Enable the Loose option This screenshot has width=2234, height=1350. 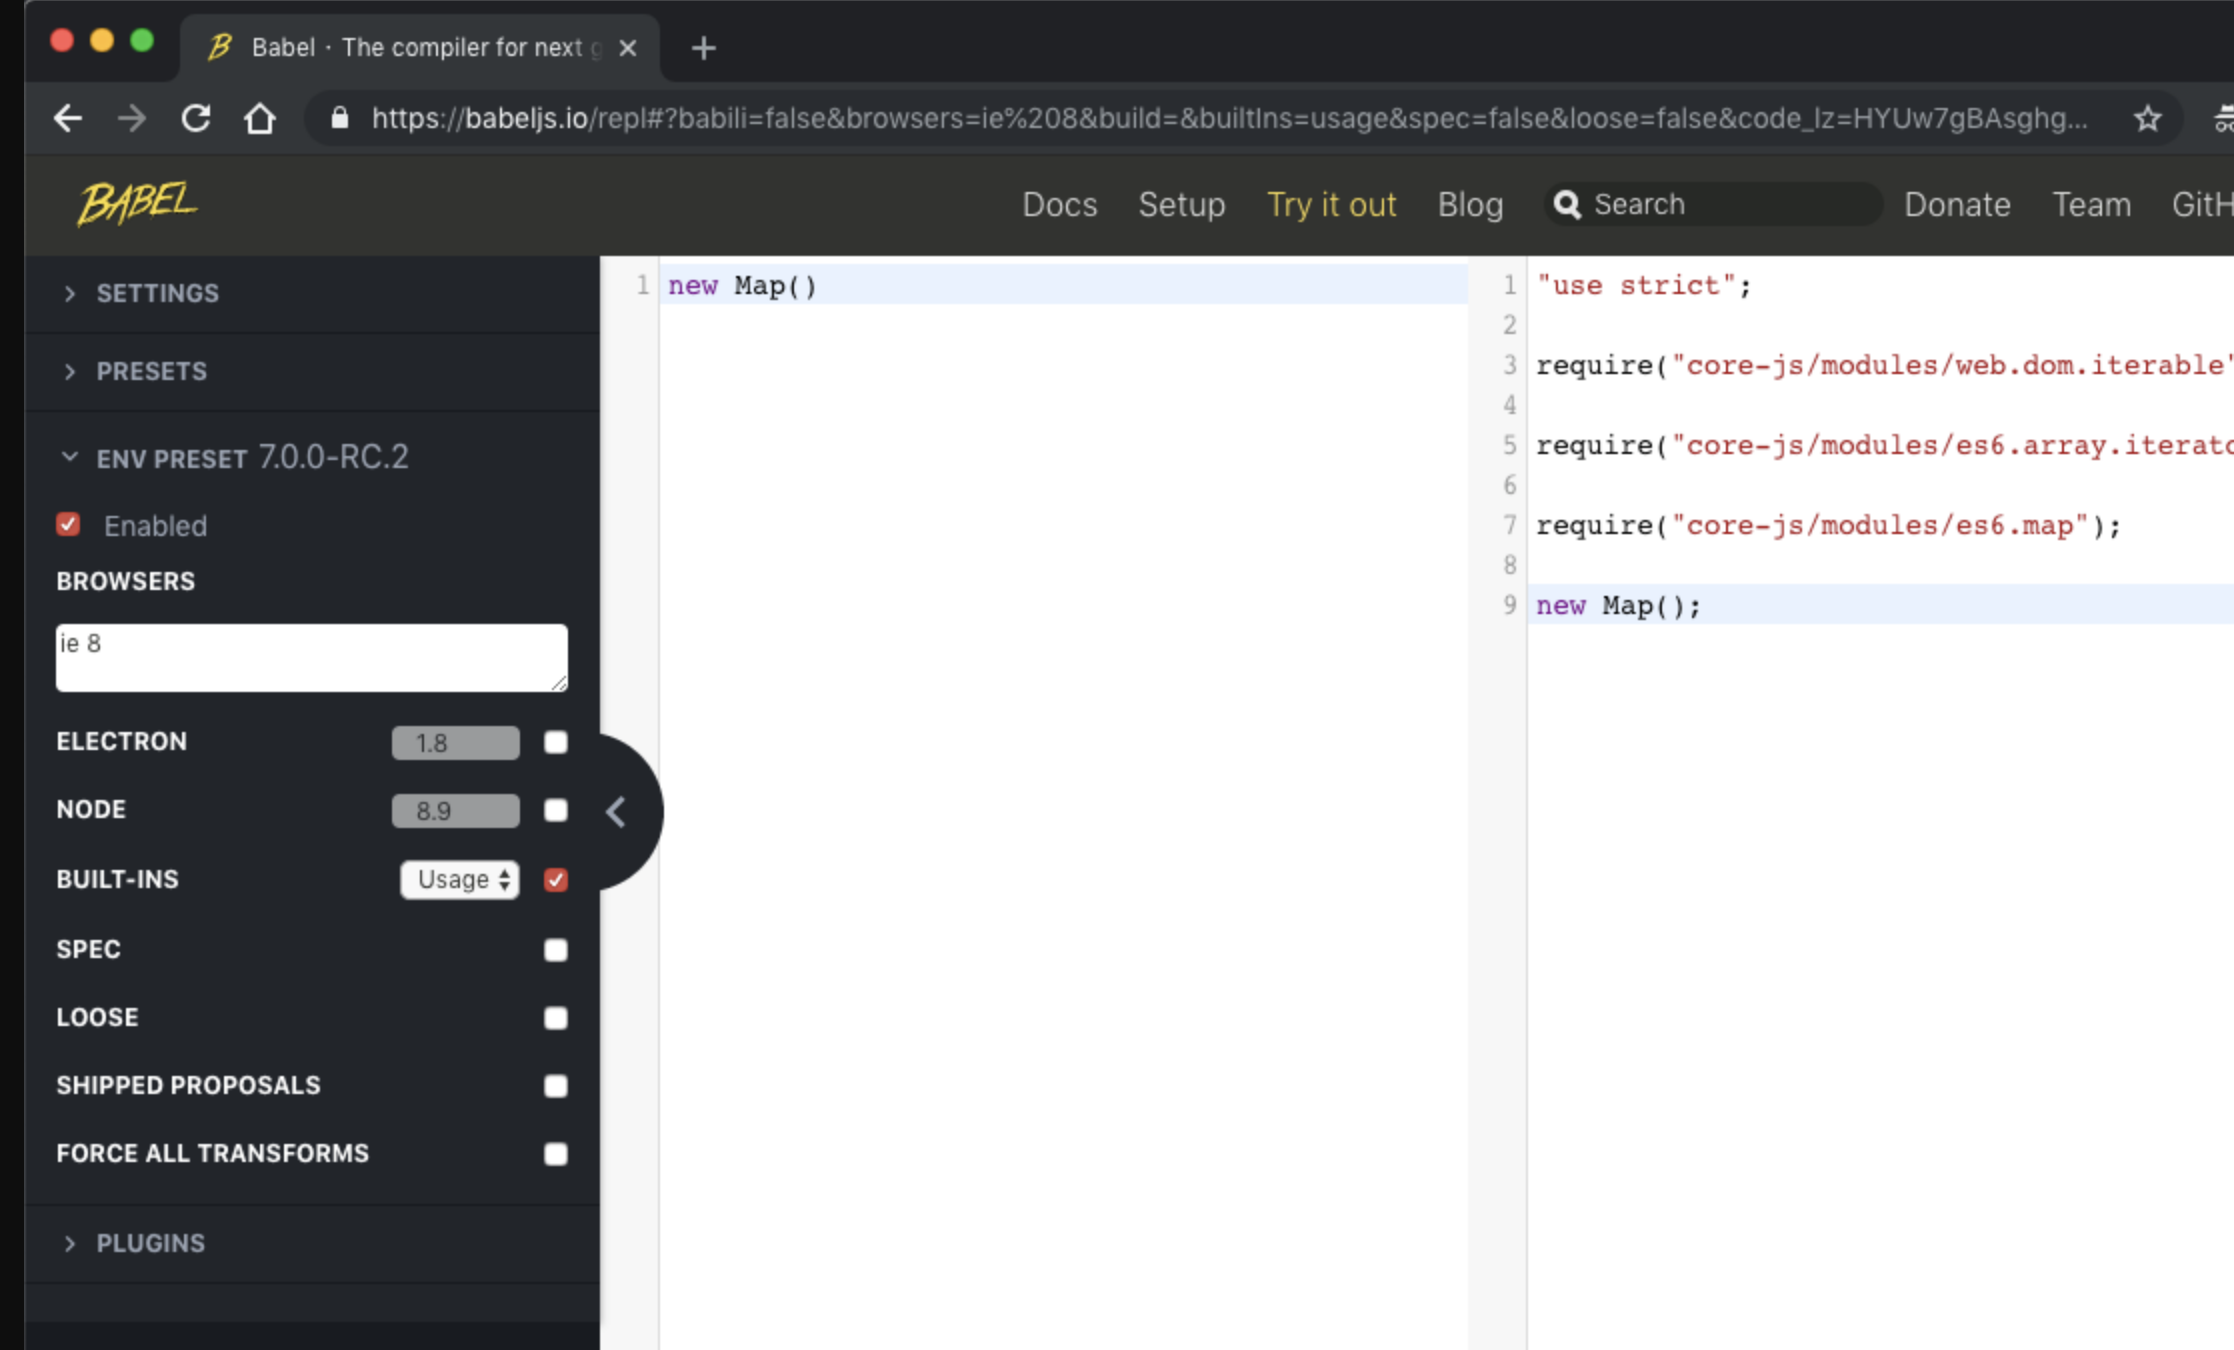[x=555, y=1018]
